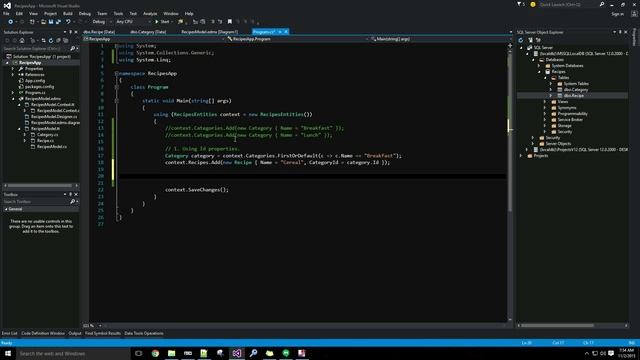Pin the Solution Explorer panel

(70, 32)
